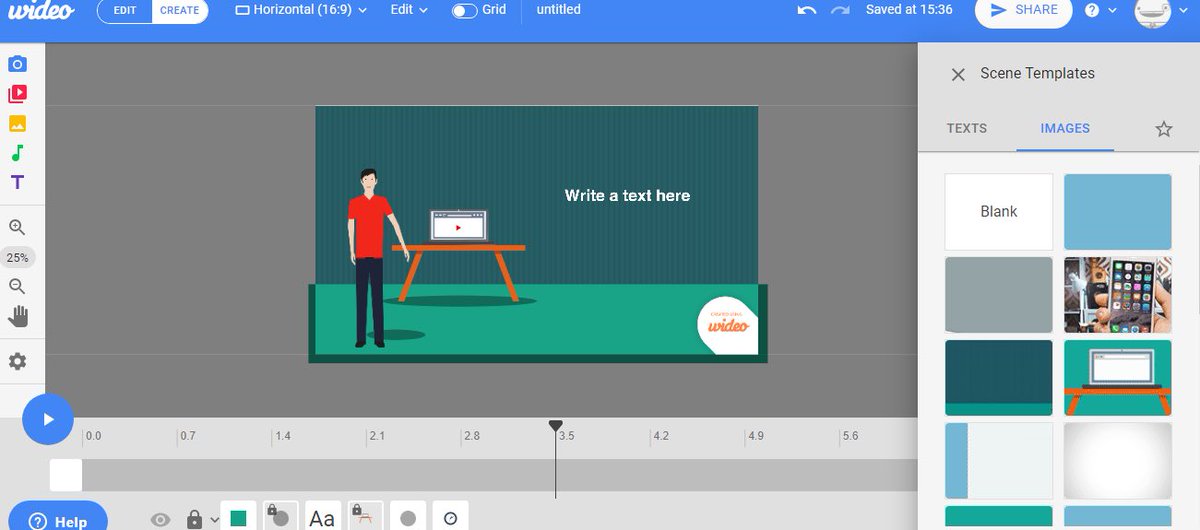The image size is (1200, 530).
Task: Select the blue stripe white scene template
Action: coord(999,460)
